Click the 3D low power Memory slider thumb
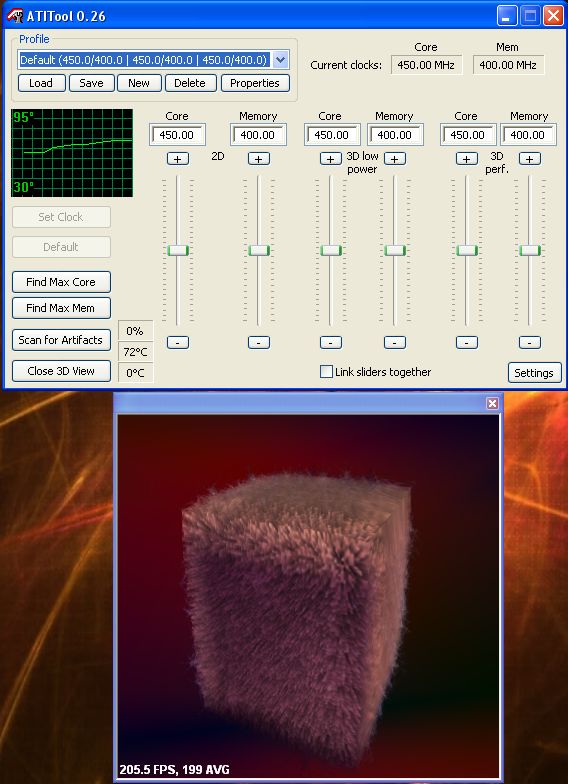This screenshot has height=784, width=568. (x=394, y=250)
